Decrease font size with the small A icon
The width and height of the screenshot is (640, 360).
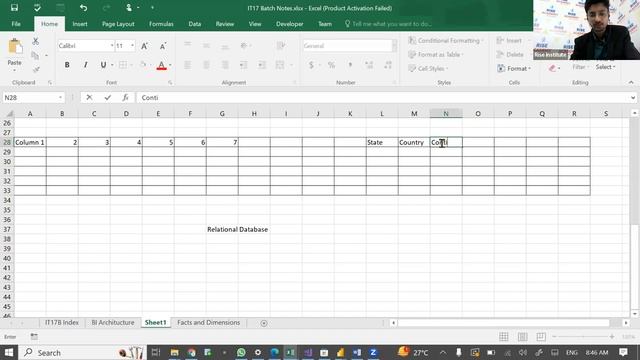pos(163,46)
